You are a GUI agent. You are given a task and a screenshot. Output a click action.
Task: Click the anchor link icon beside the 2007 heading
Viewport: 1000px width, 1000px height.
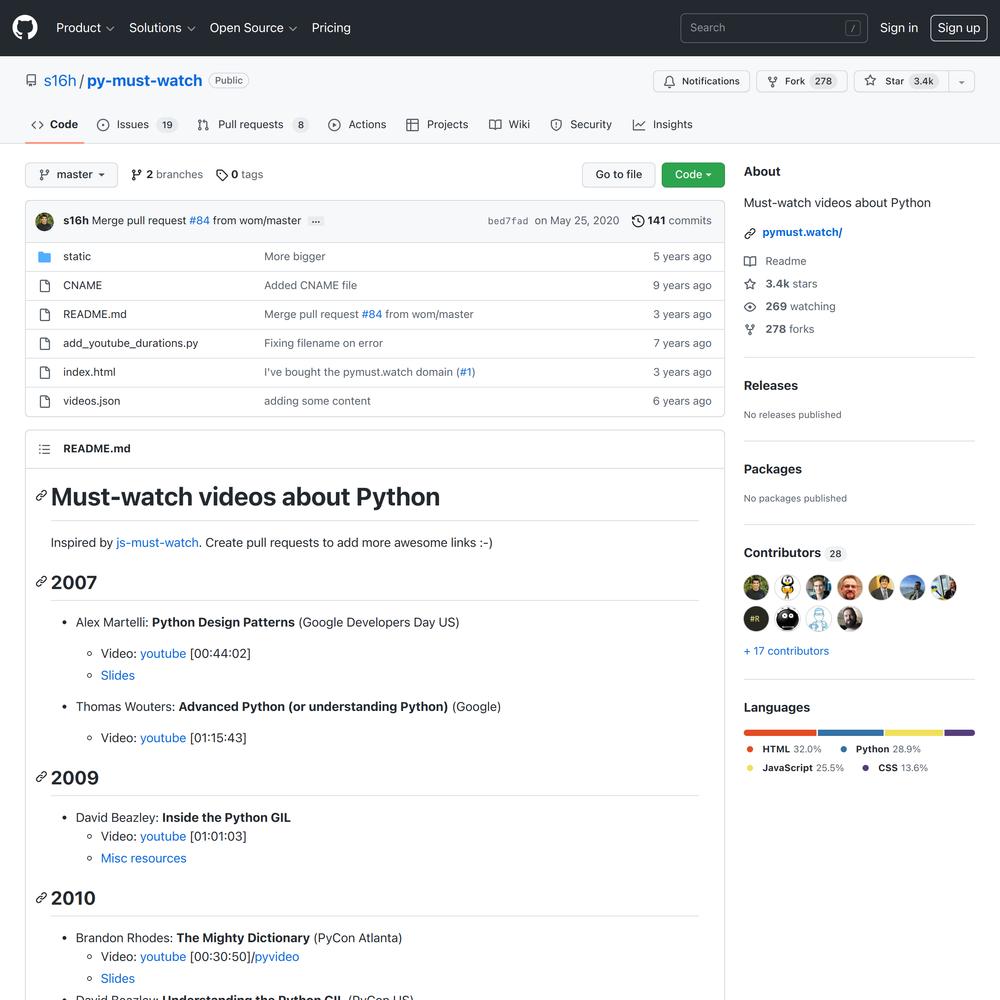click(41, 582)
